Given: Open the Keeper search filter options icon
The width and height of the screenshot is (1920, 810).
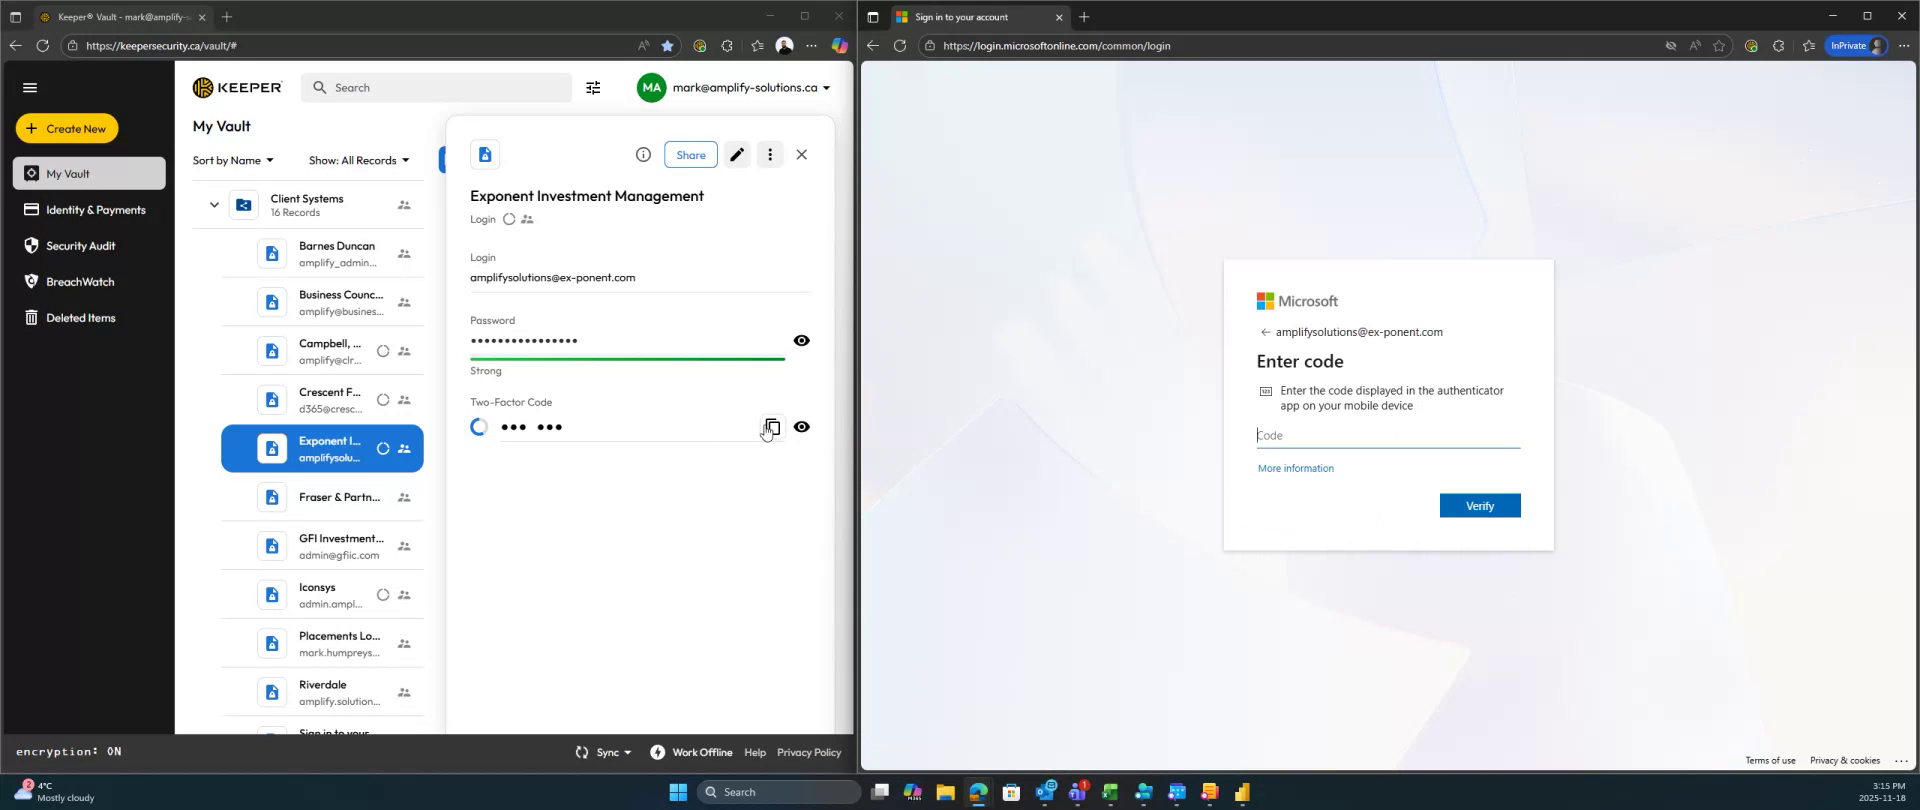Looking at the screenshot, I should point(593,88).
